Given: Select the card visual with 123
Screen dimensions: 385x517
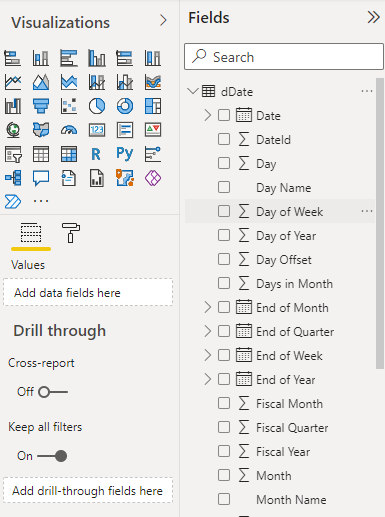Looking at the screenshot, I should [x=97, y=130].
